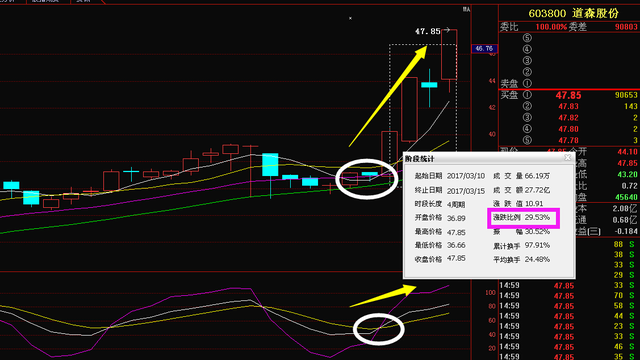Click the 委比 100.00% value
640x360 pixels.
click(551, 27)
